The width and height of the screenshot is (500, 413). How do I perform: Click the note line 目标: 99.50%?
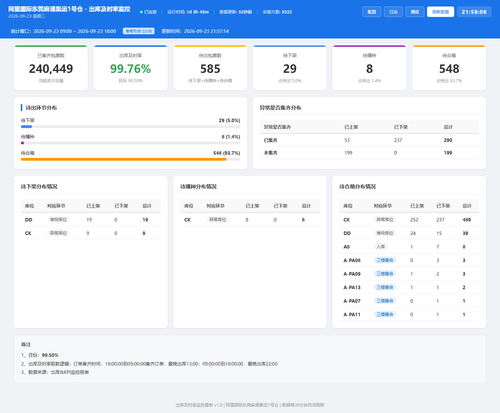pyautogui.click(x=40, y=355)
